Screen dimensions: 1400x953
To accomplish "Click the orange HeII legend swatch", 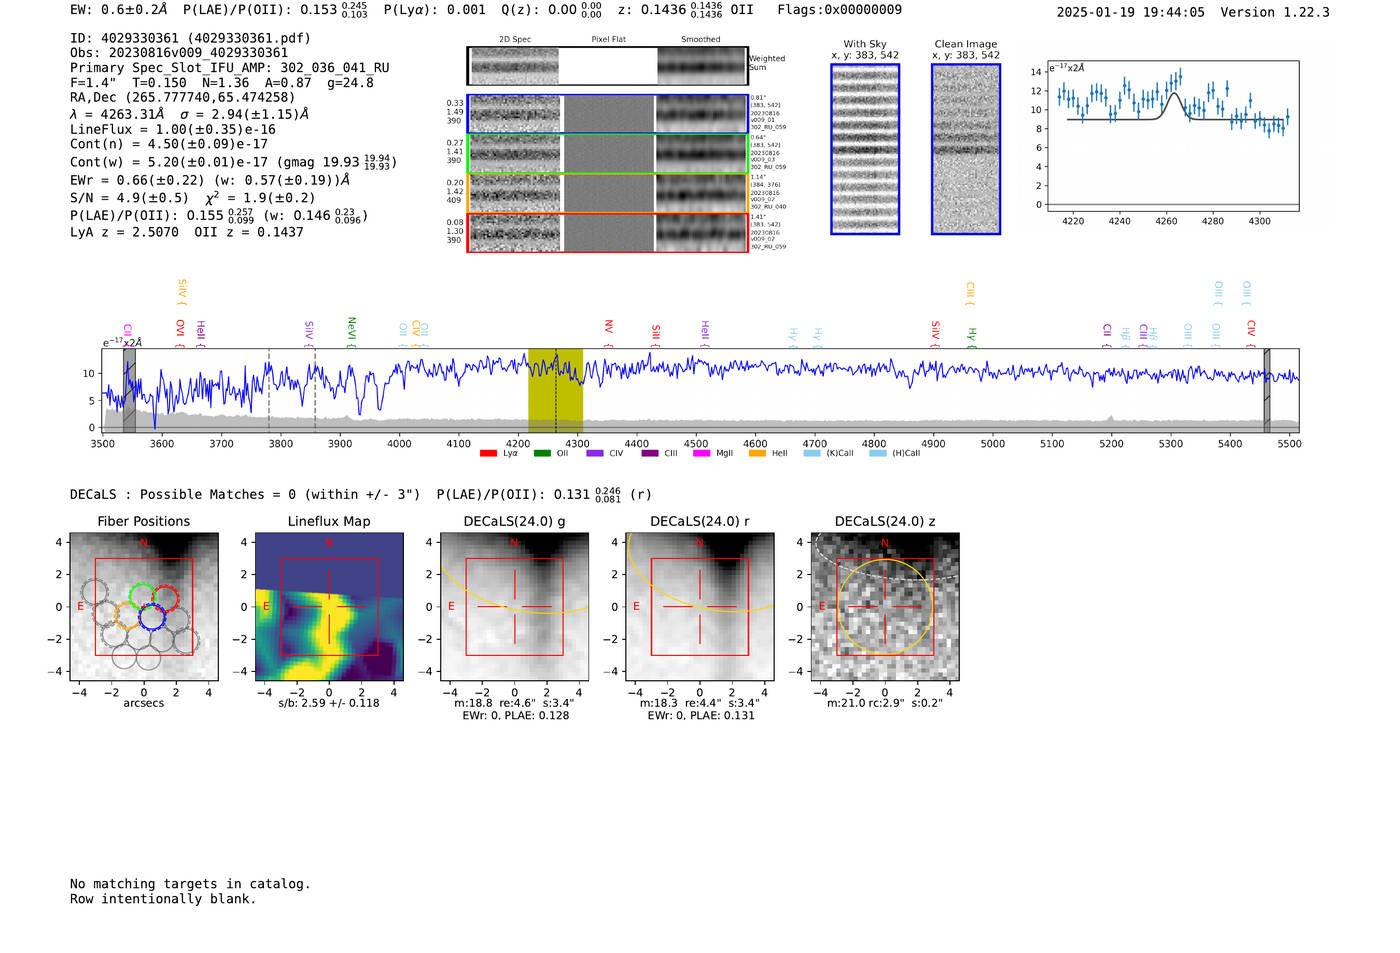I will 757,454.
